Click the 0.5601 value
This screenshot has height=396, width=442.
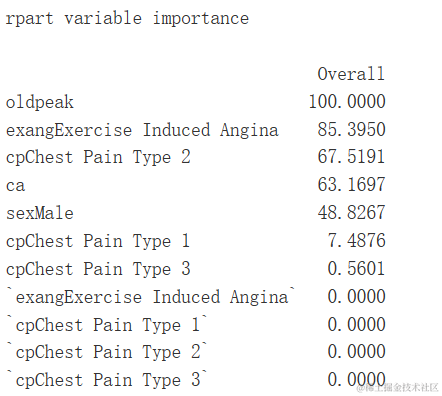pos(356,268)
